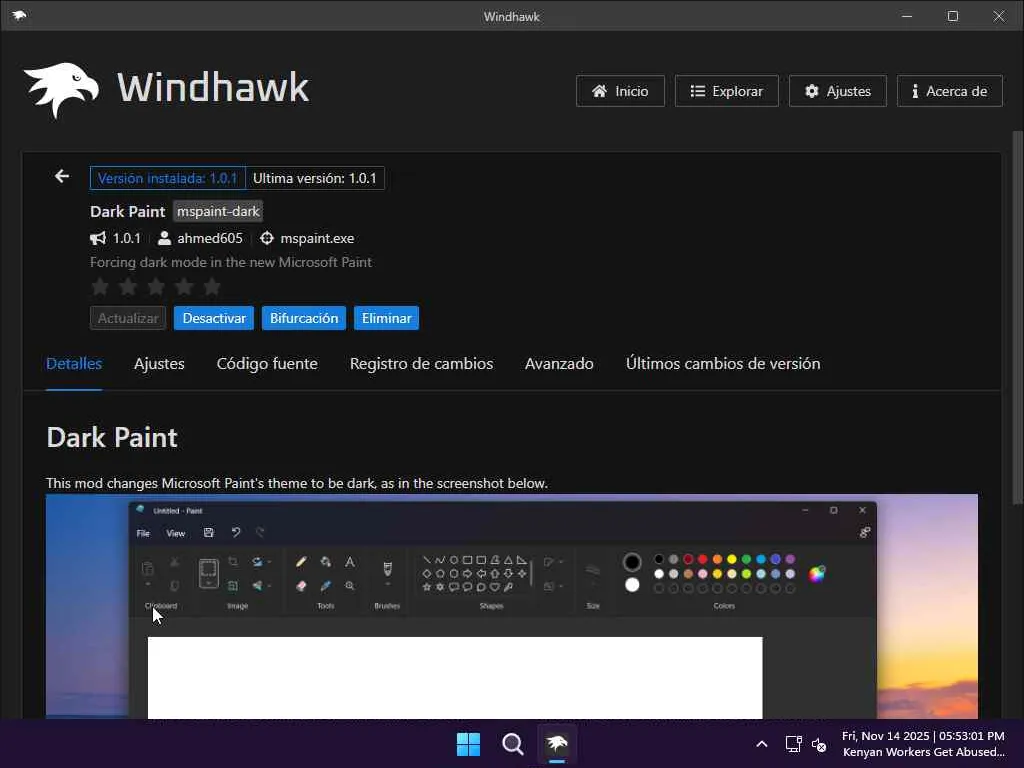
Task: Click the Windhawk eagle logo in header
Action: [61, 89]
